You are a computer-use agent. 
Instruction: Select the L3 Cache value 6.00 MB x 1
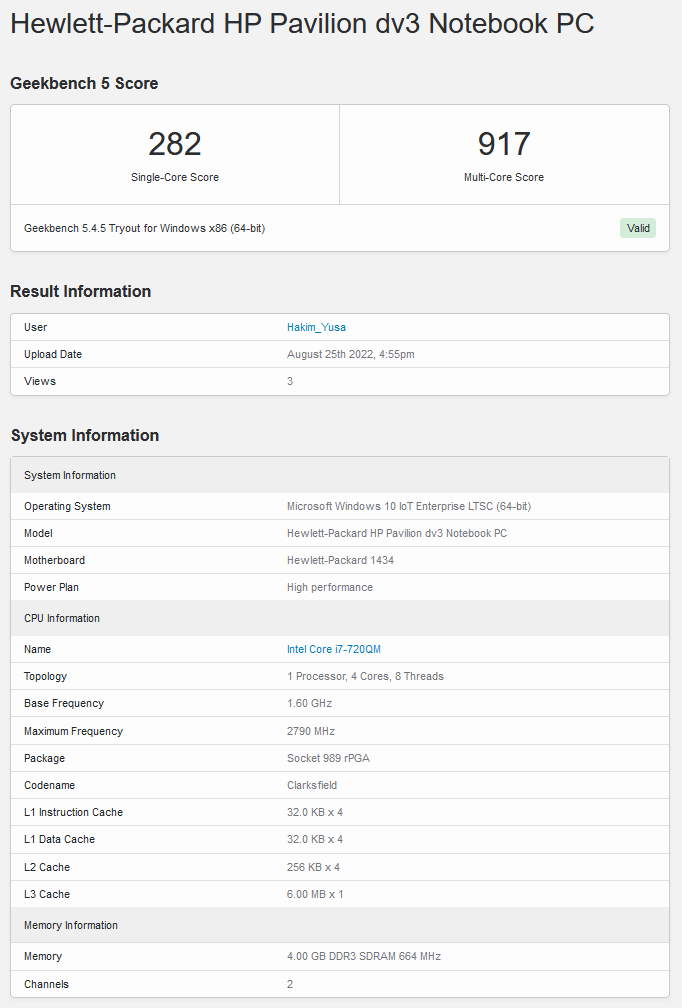click(x=315, y=894)
